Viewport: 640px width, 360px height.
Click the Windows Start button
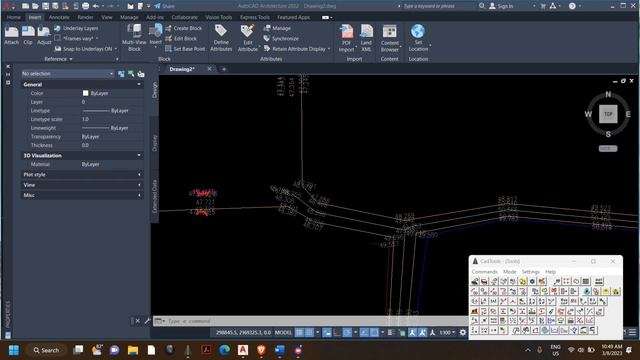point(13,350)
